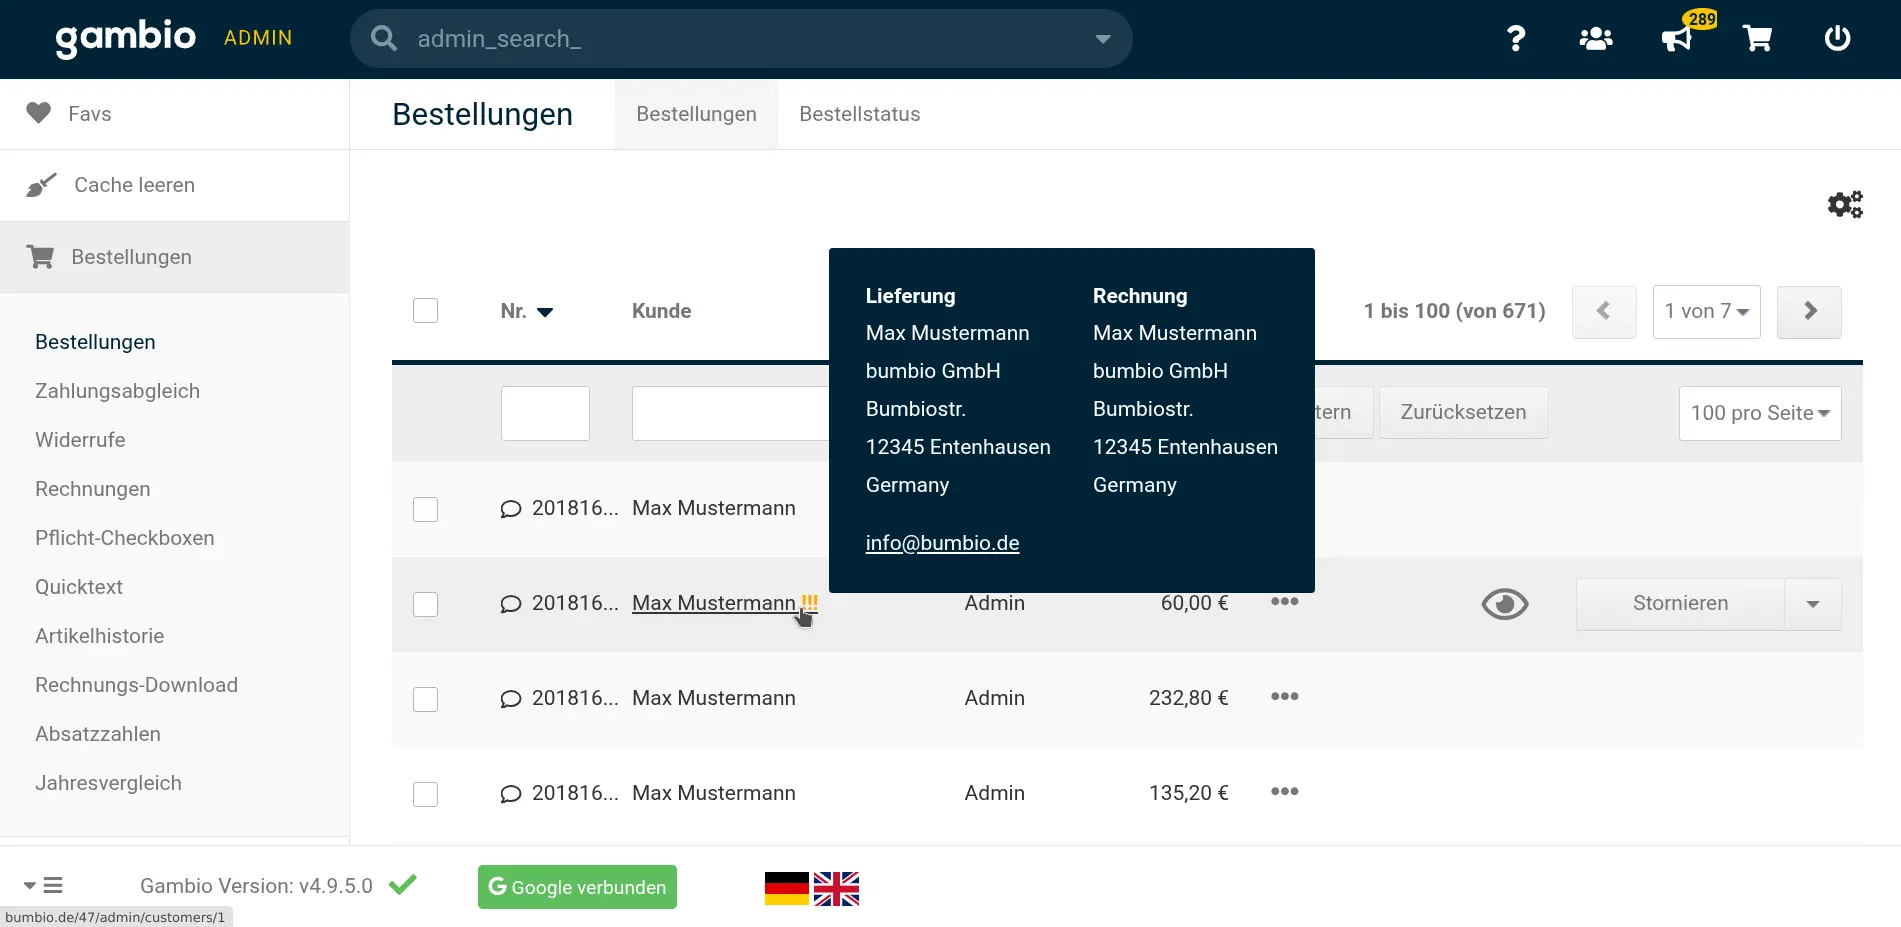Open Bestellungen submenu link in sidebar
1901x927 pixels.
[95, 342]
